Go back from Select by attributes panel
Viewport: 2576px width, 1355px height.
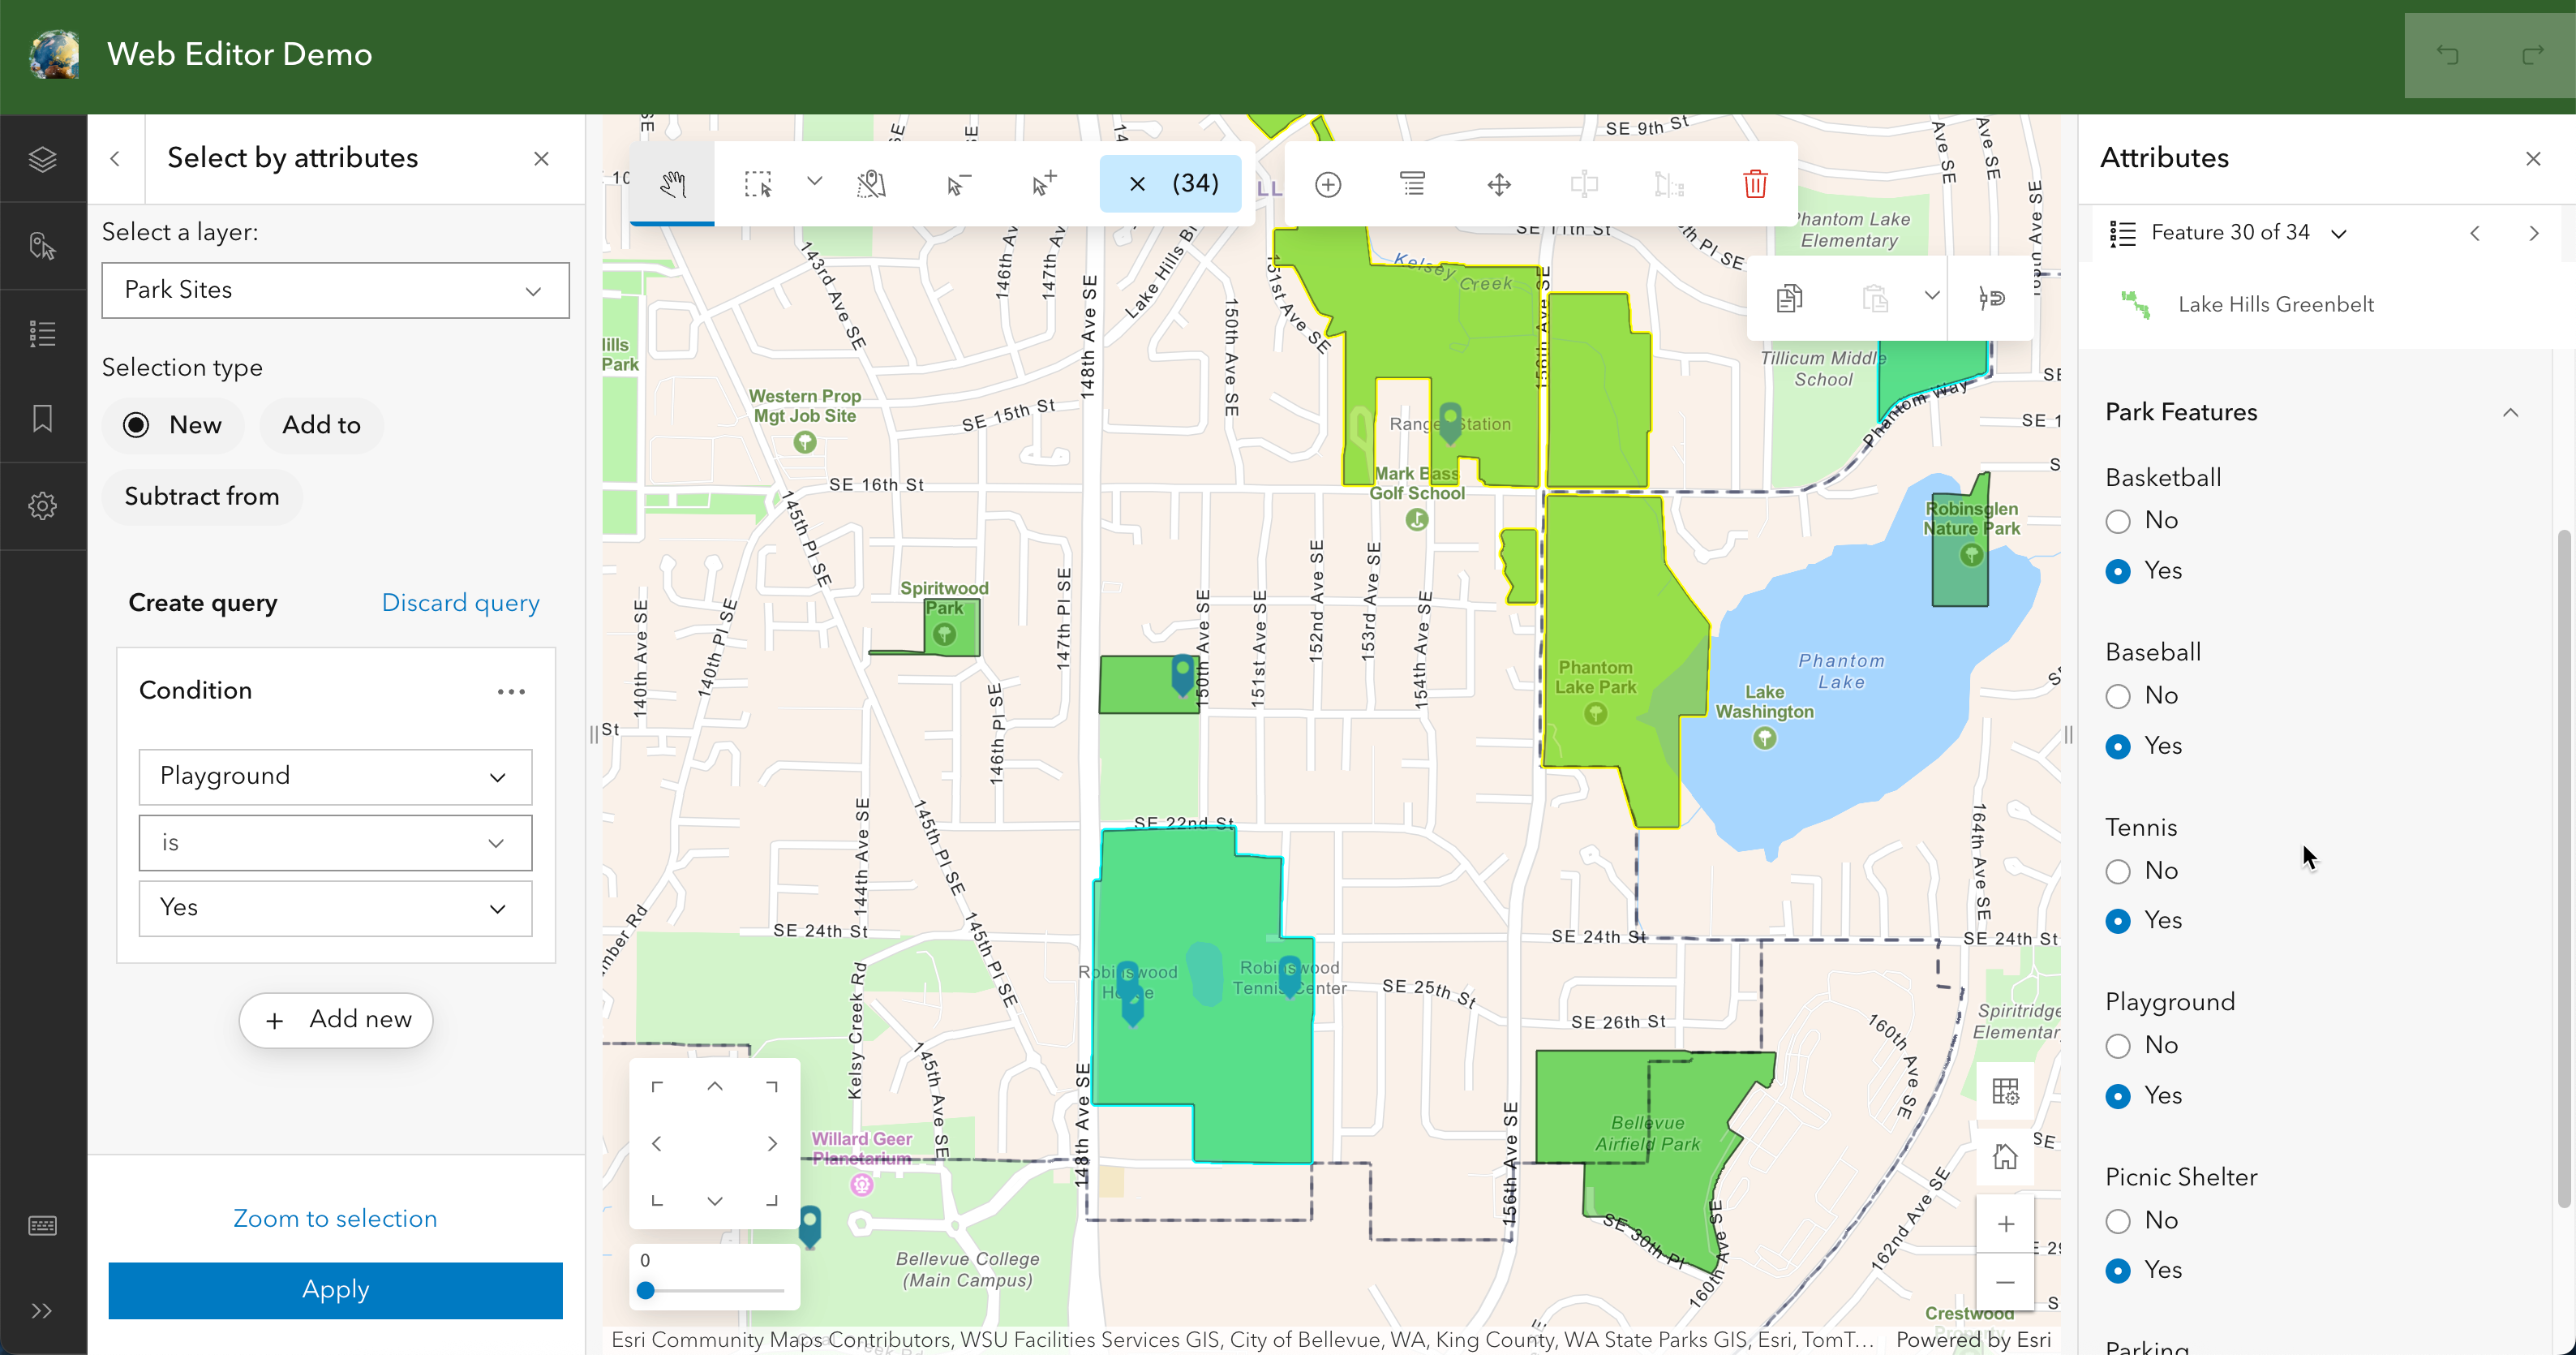pyautogui.click(x=115, y=159)
